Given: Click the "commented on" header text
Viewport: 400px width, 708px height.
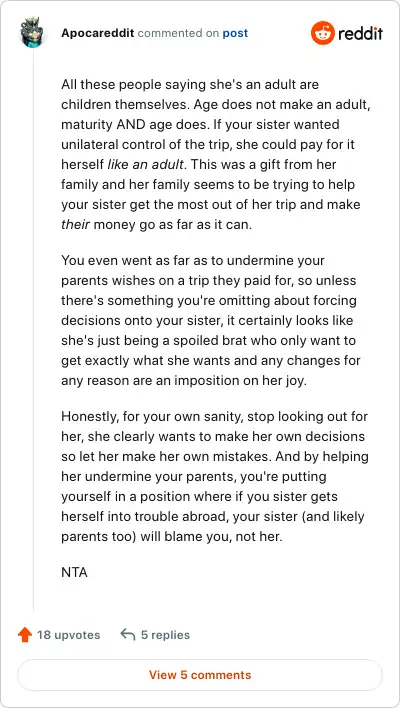Looking at the screenshot, I should [178, 33].
